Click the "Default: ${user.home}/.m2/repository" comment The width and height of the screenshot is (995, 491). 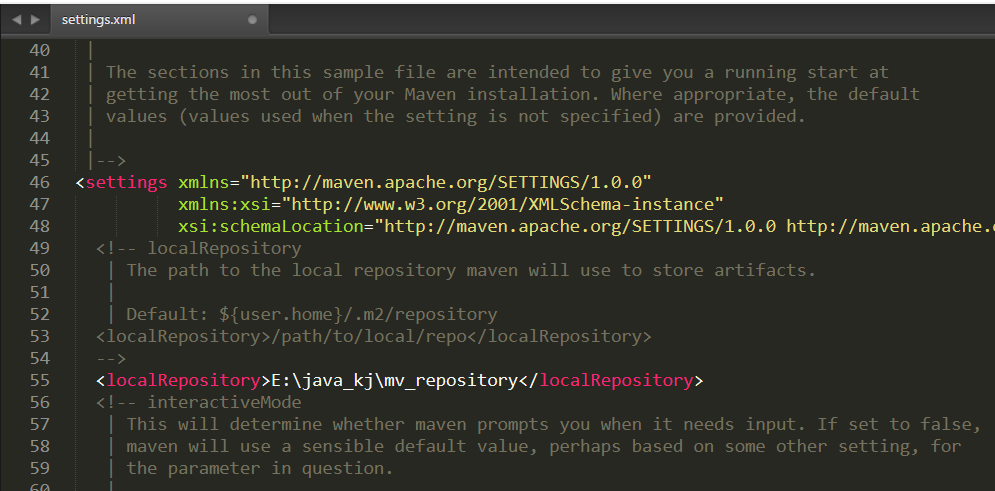pos(312,315)
